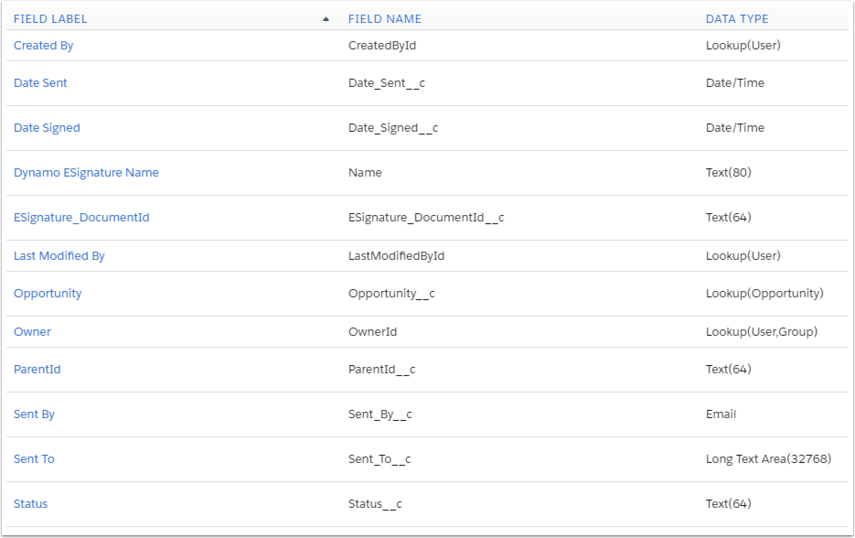Click the Opportunity field label link

(x=47, y=294)
